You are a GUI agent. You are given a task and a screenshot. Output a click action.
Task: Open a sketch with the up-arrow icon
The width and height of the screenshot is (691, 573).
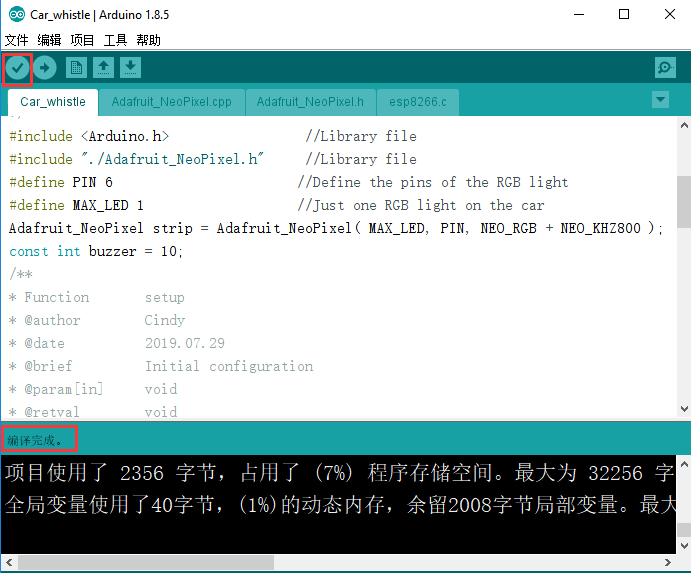(x=104, y=67)
